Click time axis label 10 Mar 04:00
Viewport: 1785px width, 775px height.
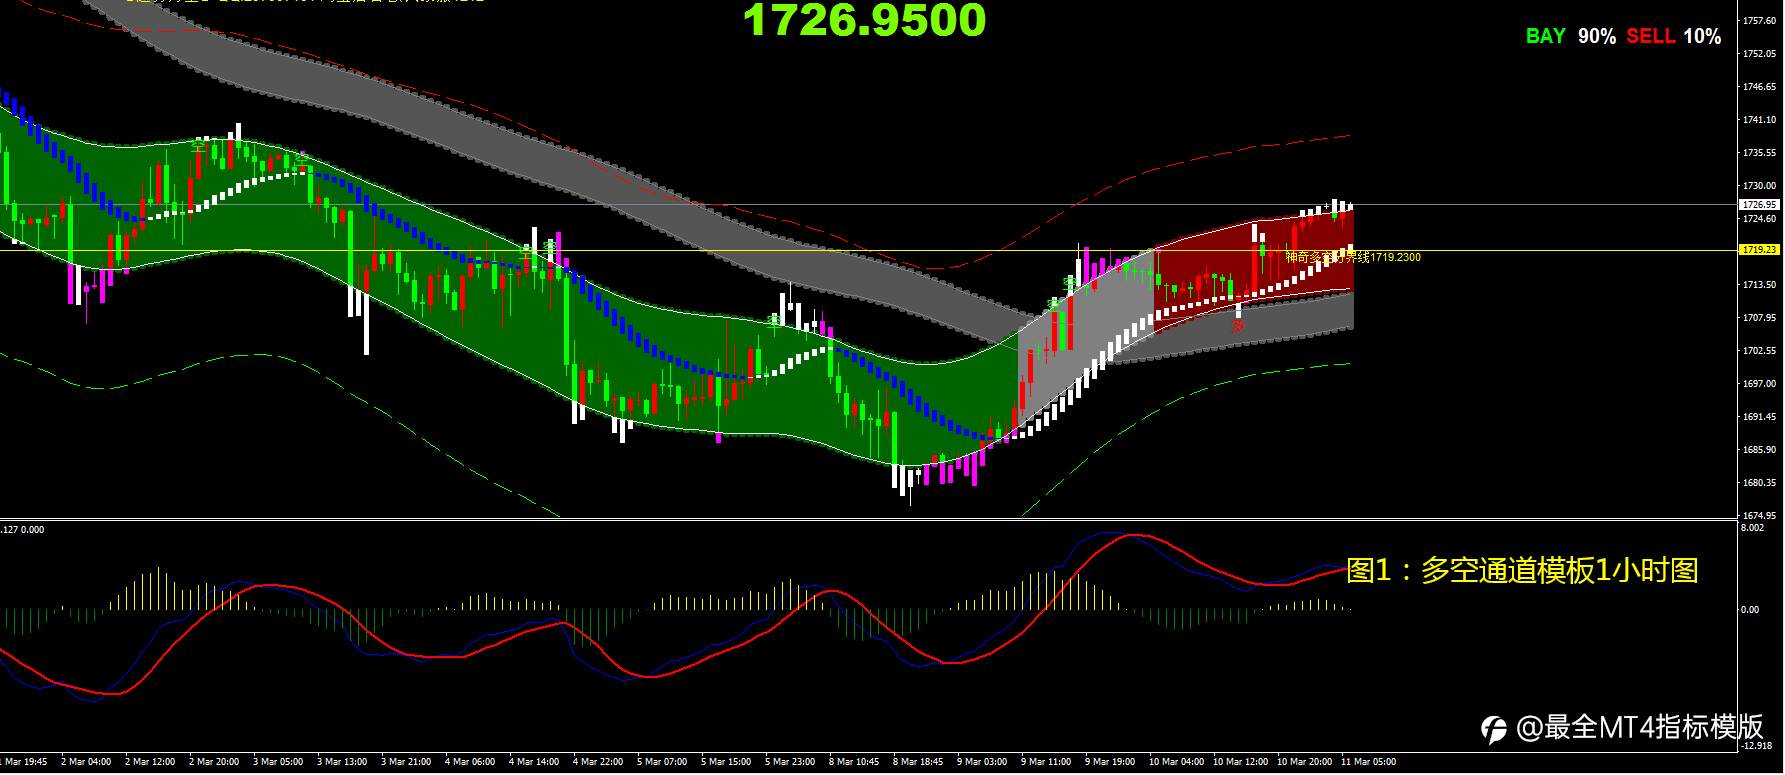(1177, 762)
